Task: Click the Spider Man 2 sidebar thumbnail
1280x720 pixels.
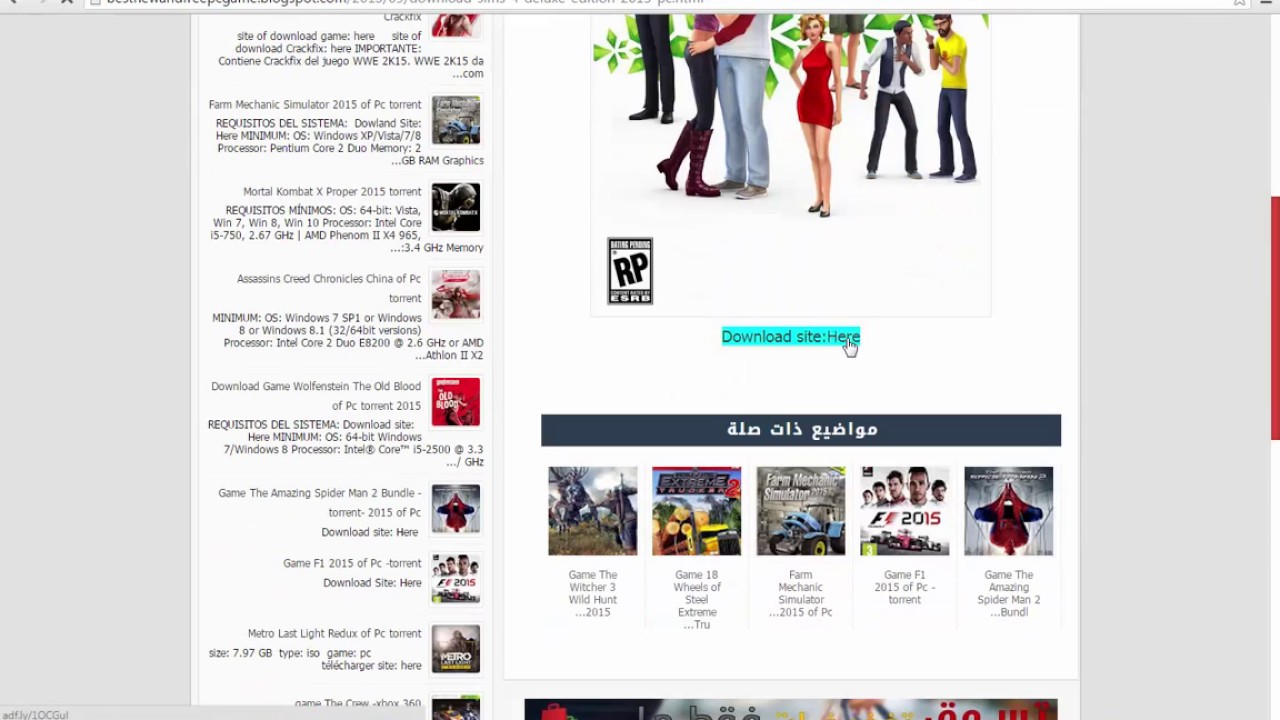Action: point(456,509)
